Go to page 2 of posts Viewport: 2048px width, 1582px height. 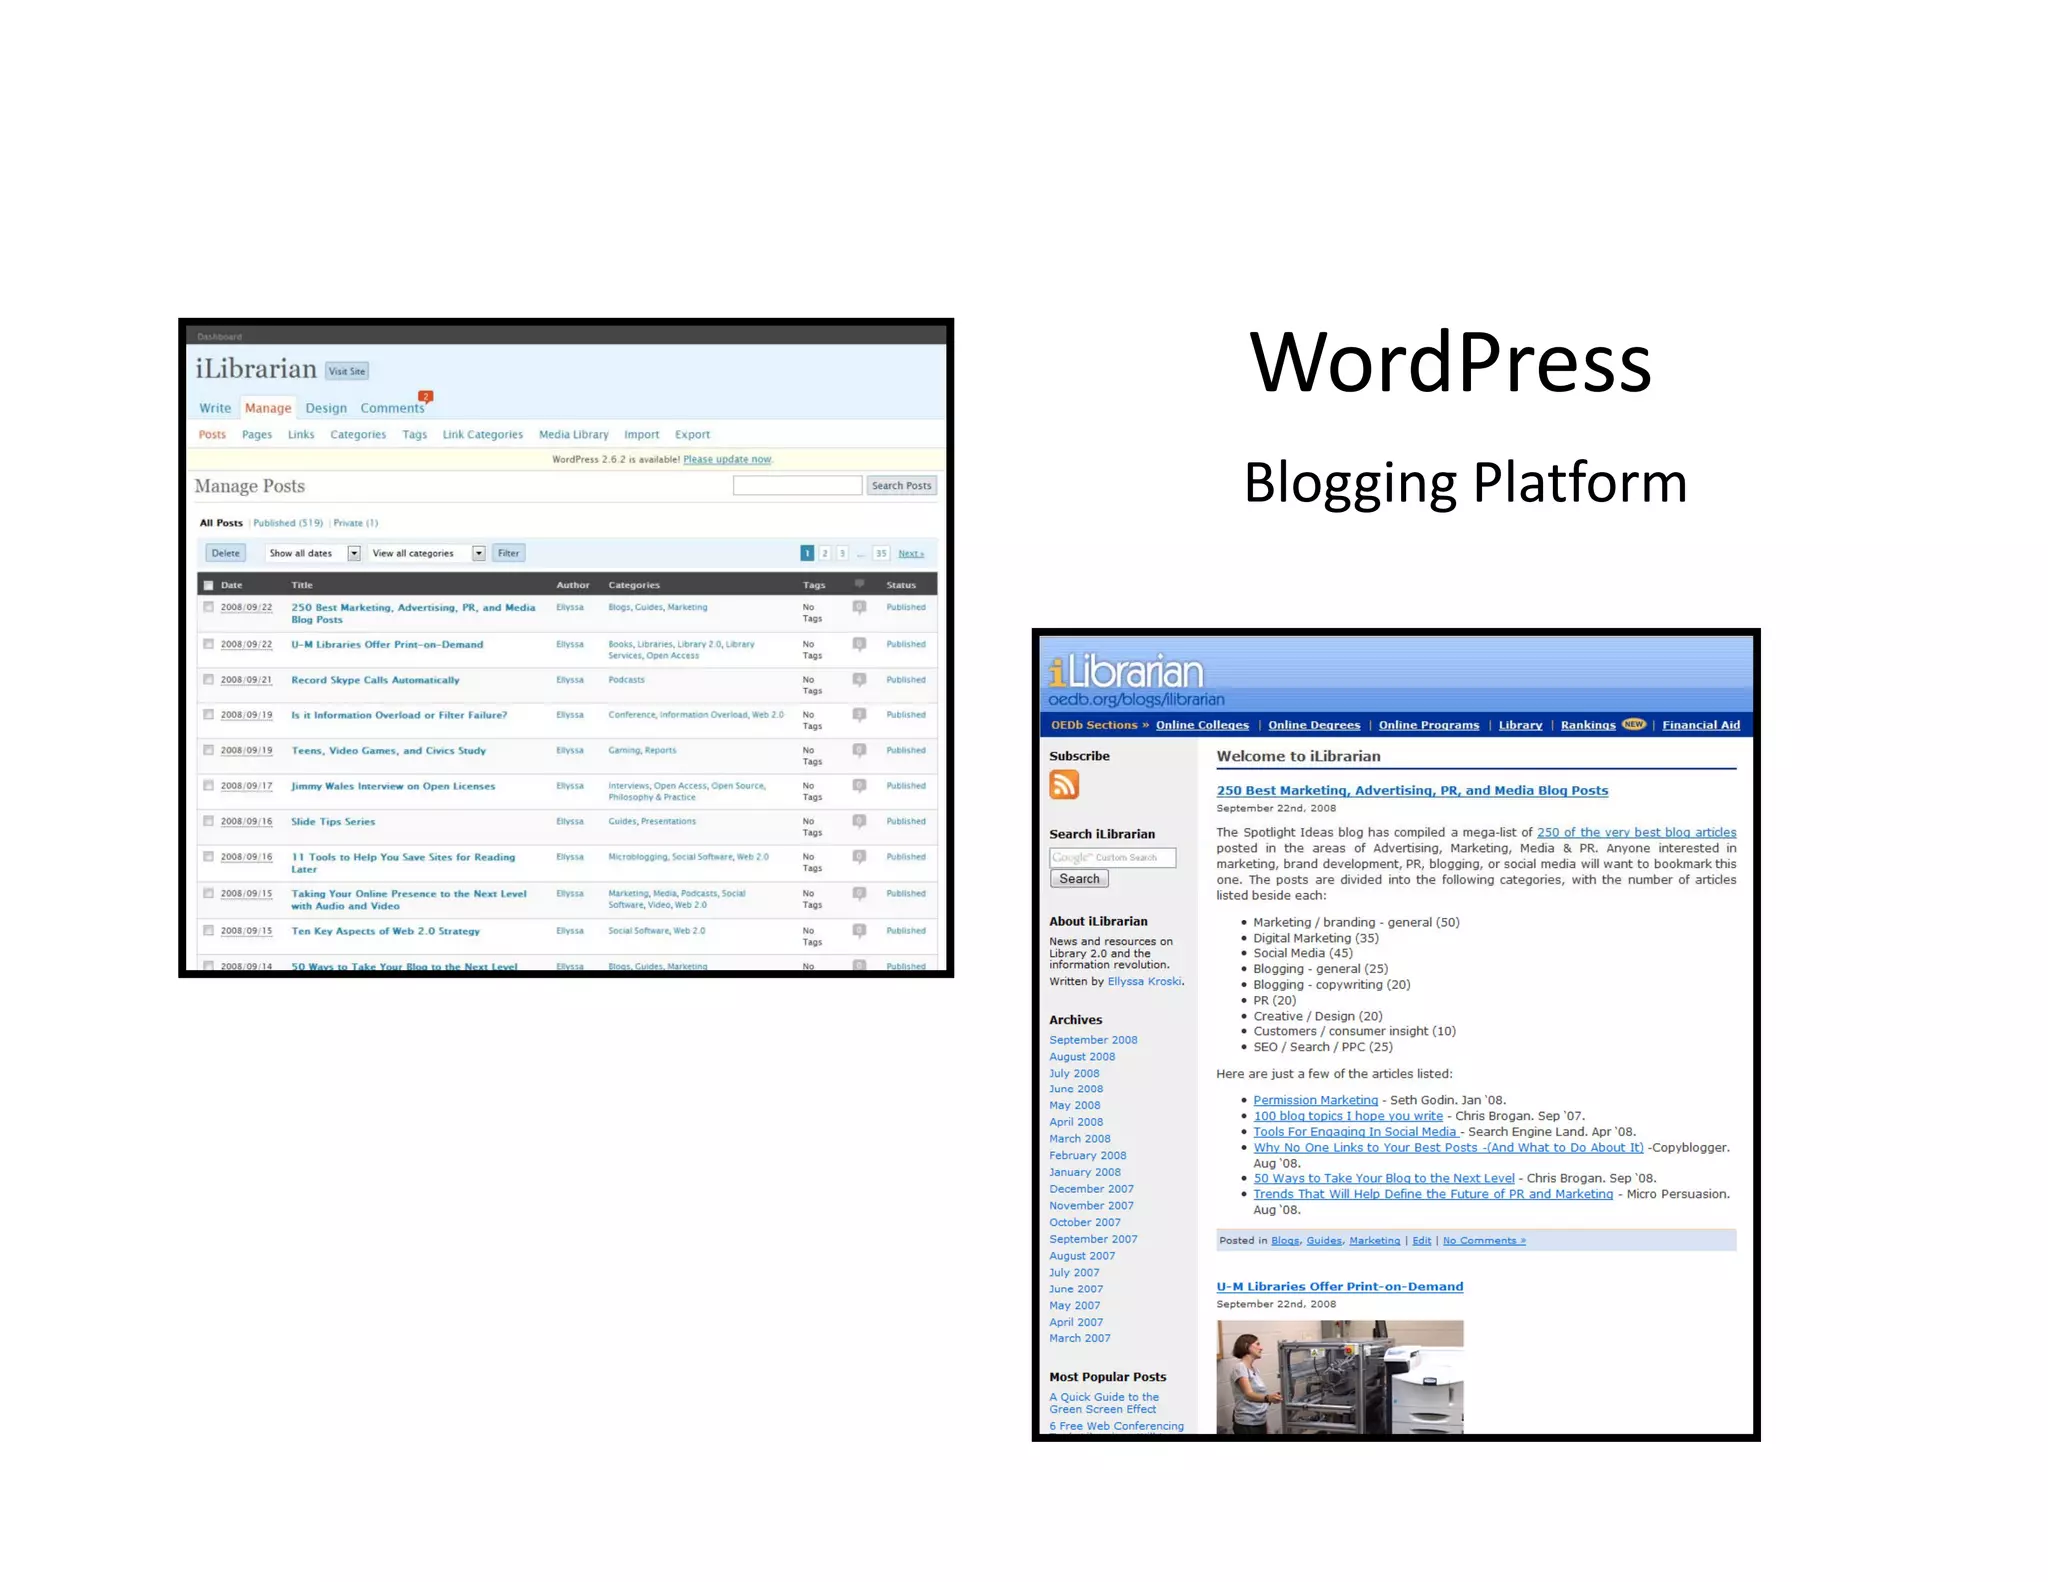pos(825,553)
